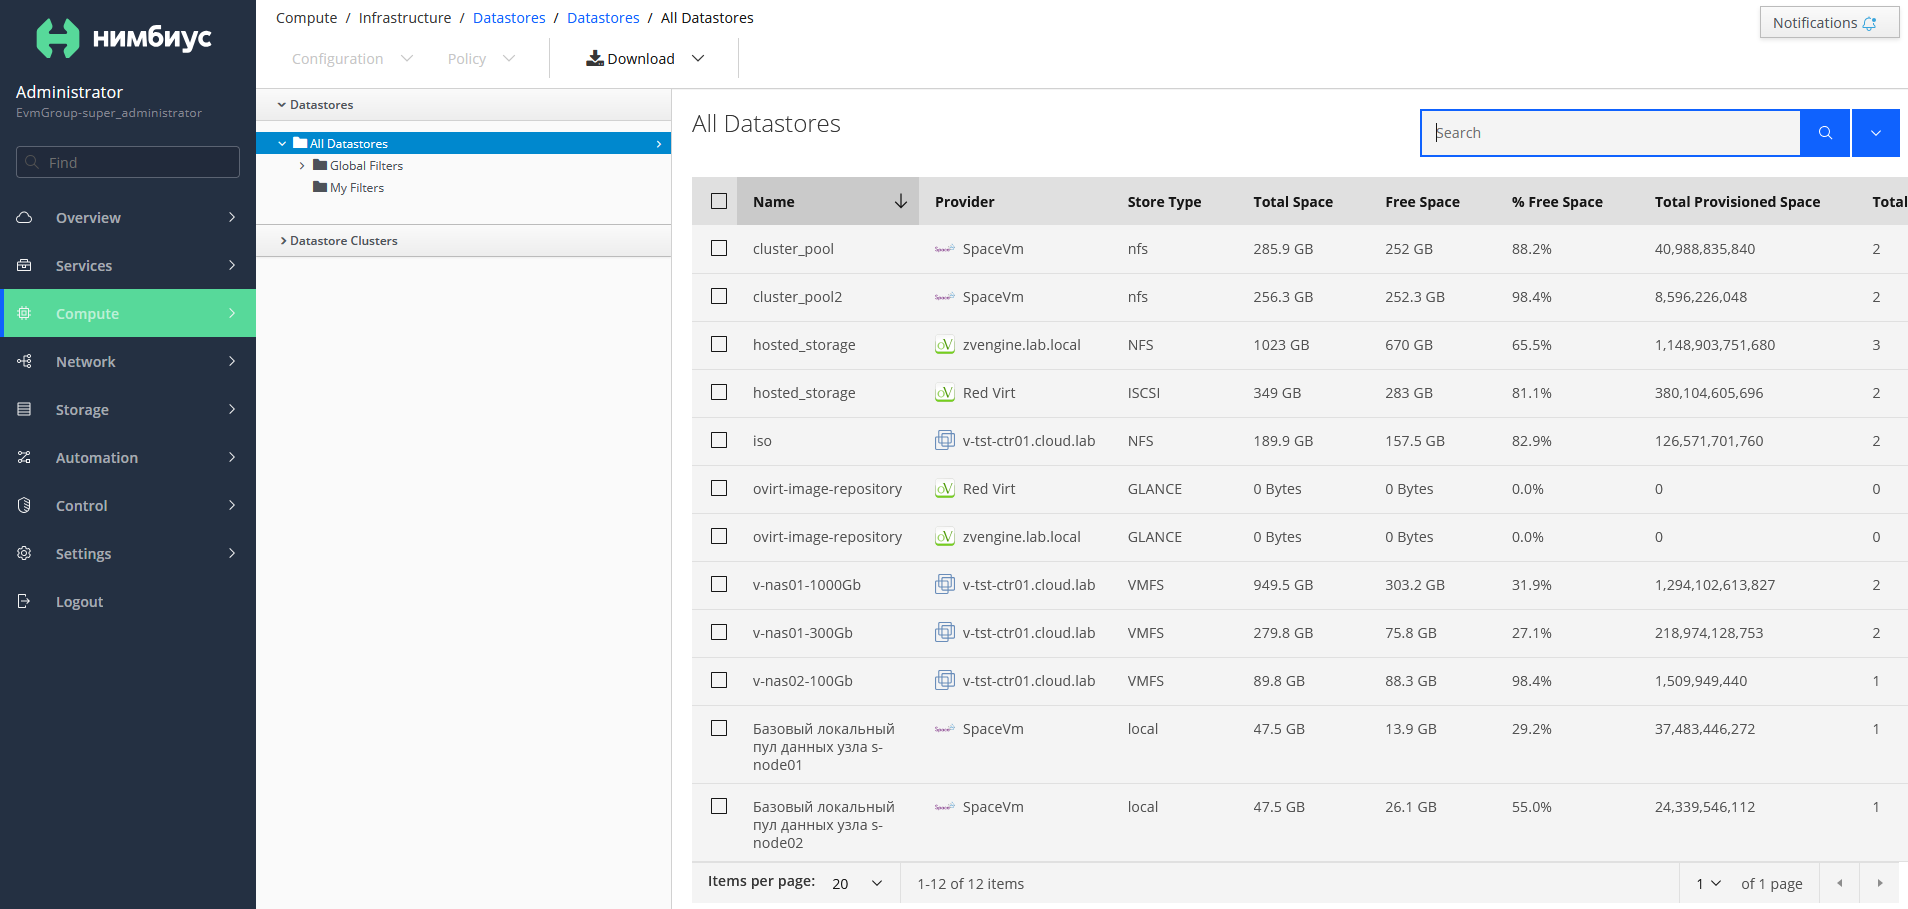Open the Configuration dropdown

352,59
